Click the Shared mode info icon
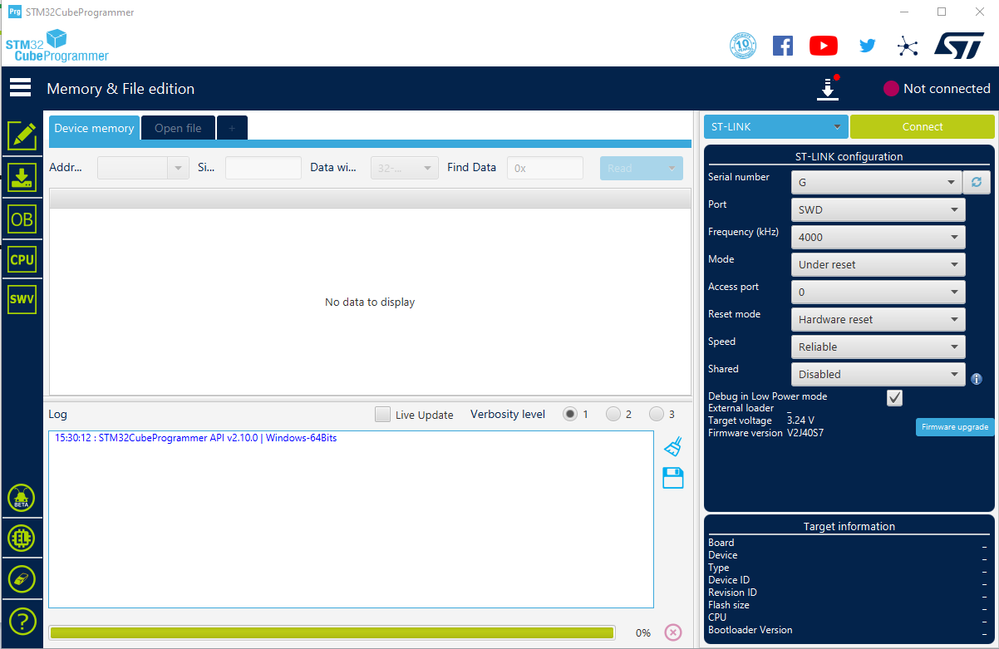Viewport: 999px width, 649px height. (976, 379)
